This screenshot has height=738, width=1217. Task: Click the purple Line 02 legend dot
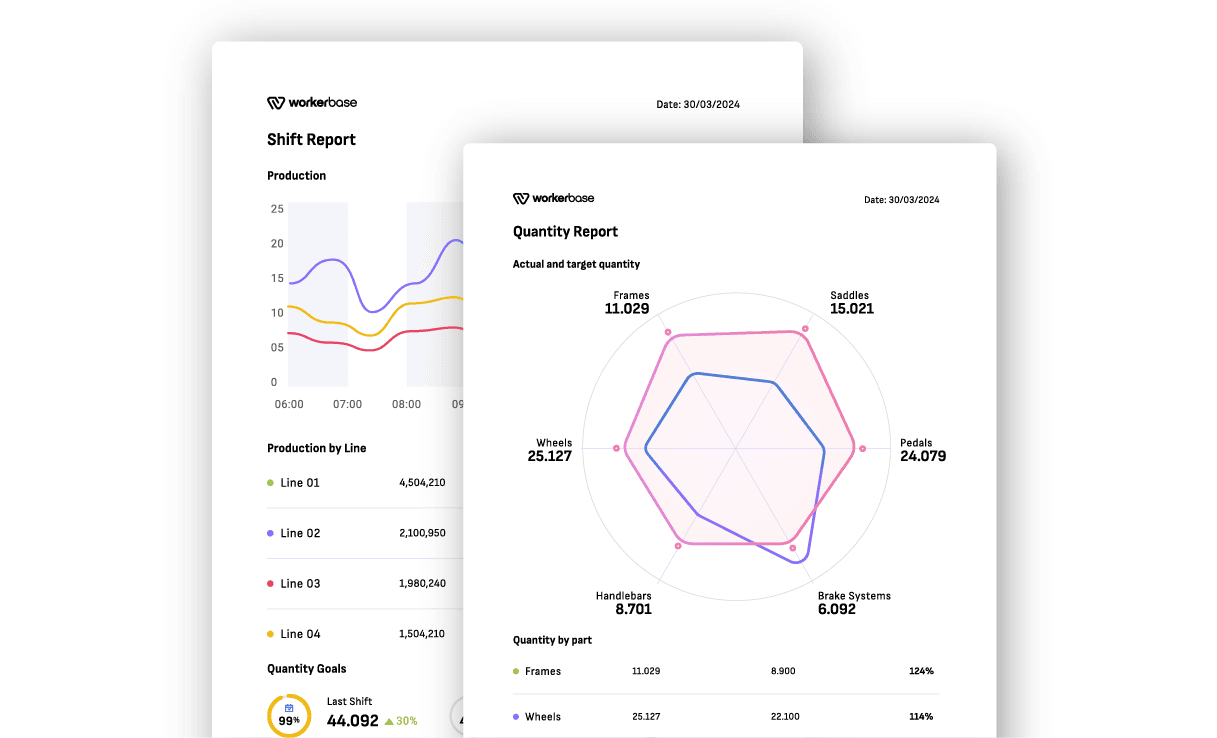270,533
